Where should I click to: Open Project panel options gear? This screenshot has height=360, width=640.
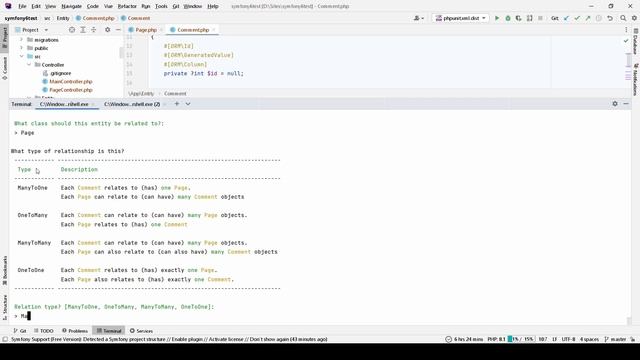(x=107, y=30)
